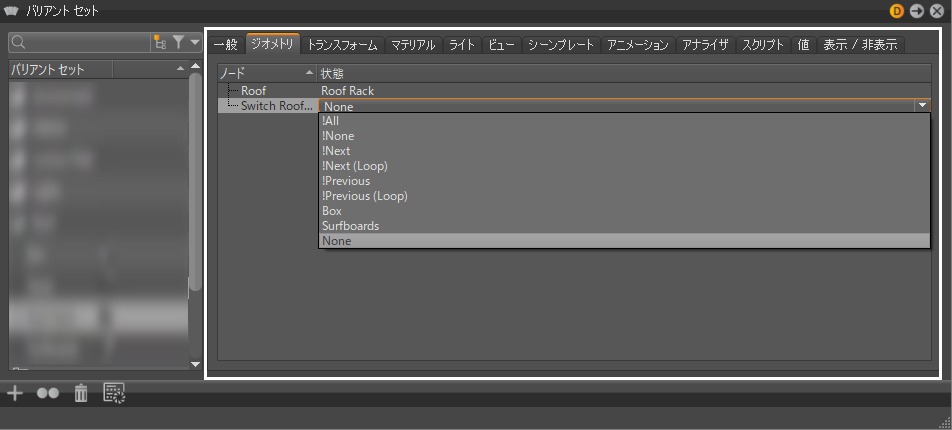
Task: Choose !All from the state dropdown
Action: 624,121
